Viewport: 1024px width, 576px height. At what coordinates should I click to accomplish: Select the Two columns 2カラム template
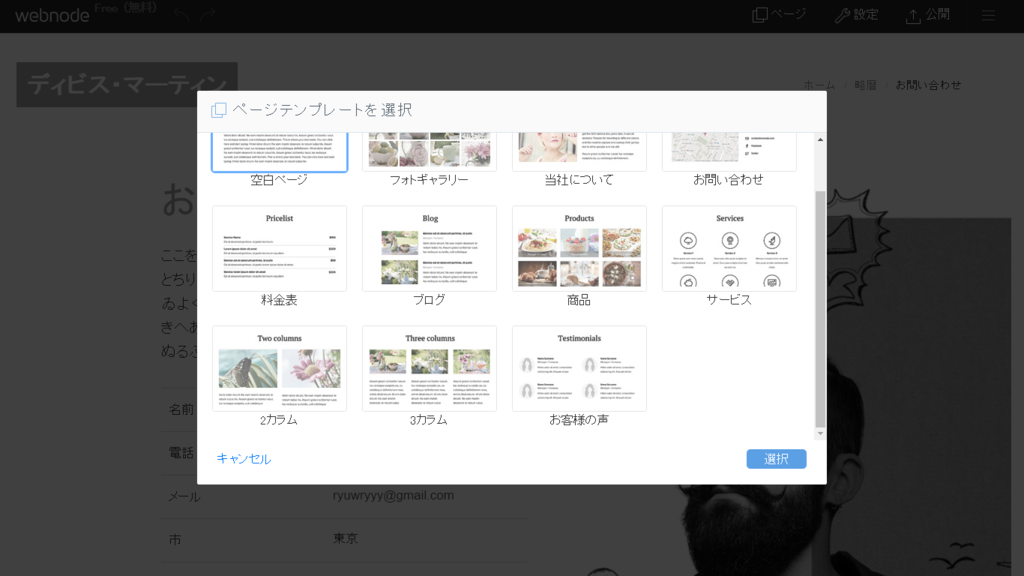(x=280, y=368)
